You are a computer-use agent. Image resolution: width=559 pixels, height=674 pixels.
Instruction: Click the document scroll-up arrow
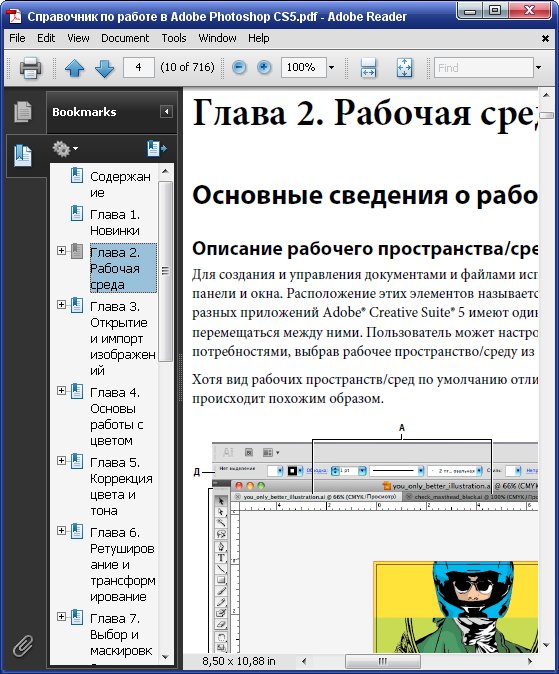tap(547, 95)
